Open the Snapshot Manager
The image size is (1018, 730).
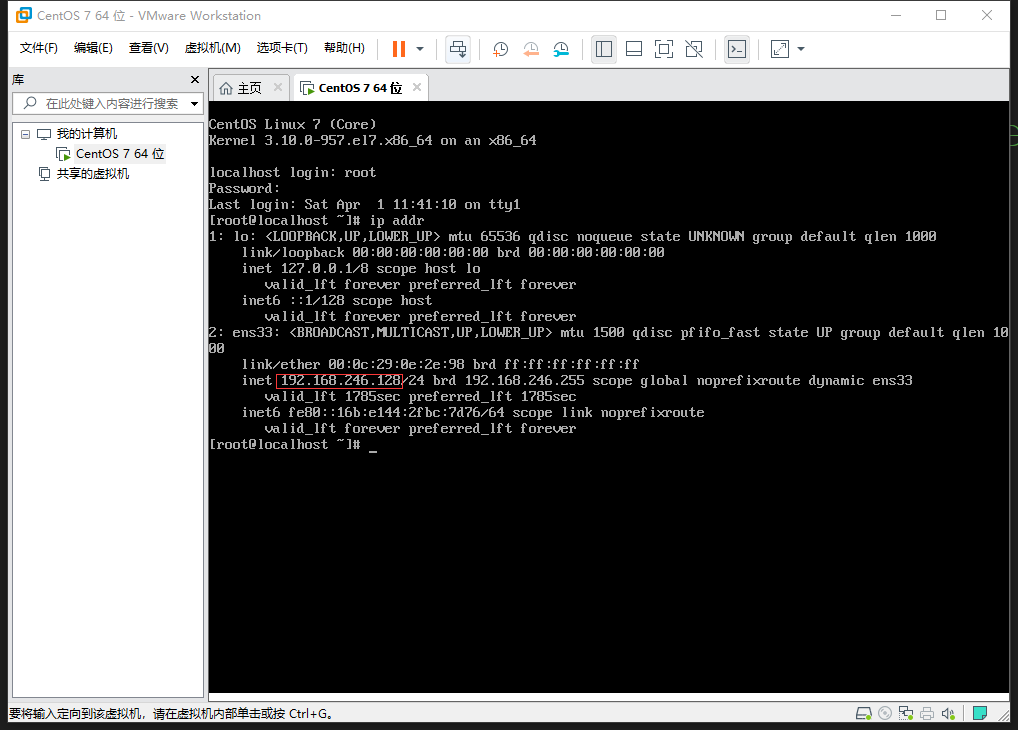tap(561, 48)
